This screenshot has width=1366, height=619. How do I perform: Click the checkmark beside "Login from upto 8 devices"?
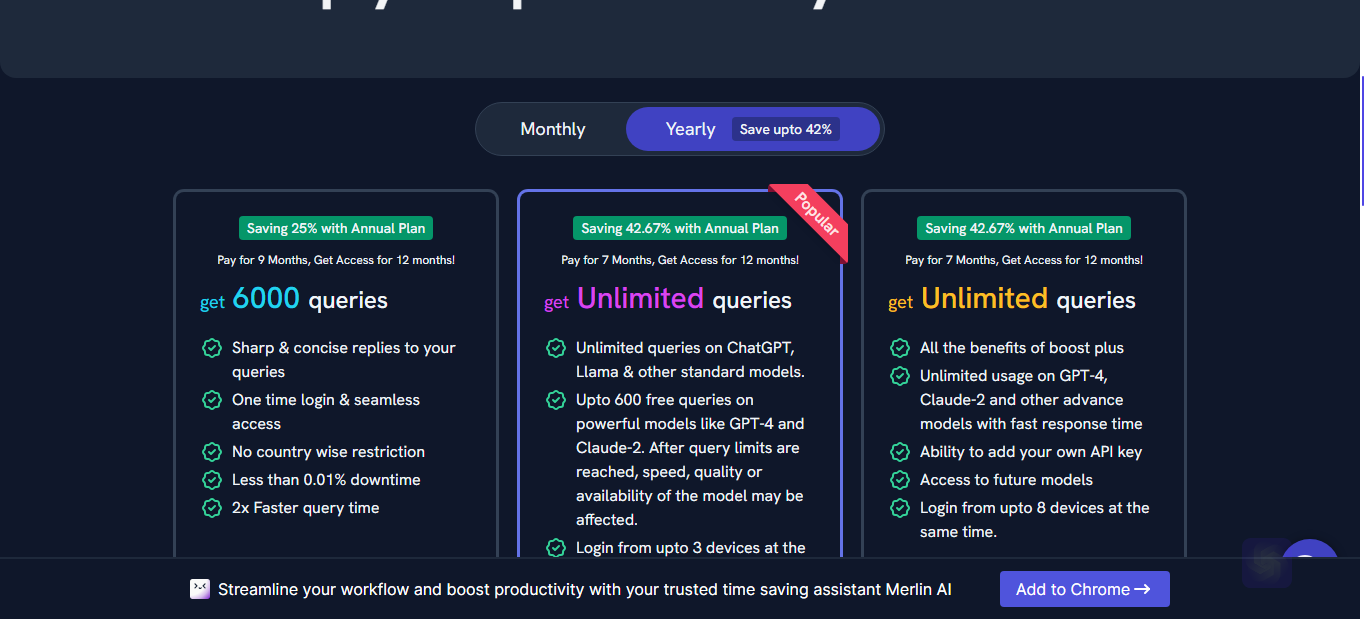click(x=900, y=508)
